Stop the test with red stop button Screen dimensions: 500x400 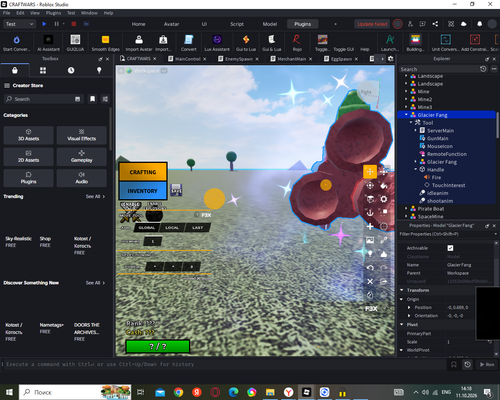[74, 24]
